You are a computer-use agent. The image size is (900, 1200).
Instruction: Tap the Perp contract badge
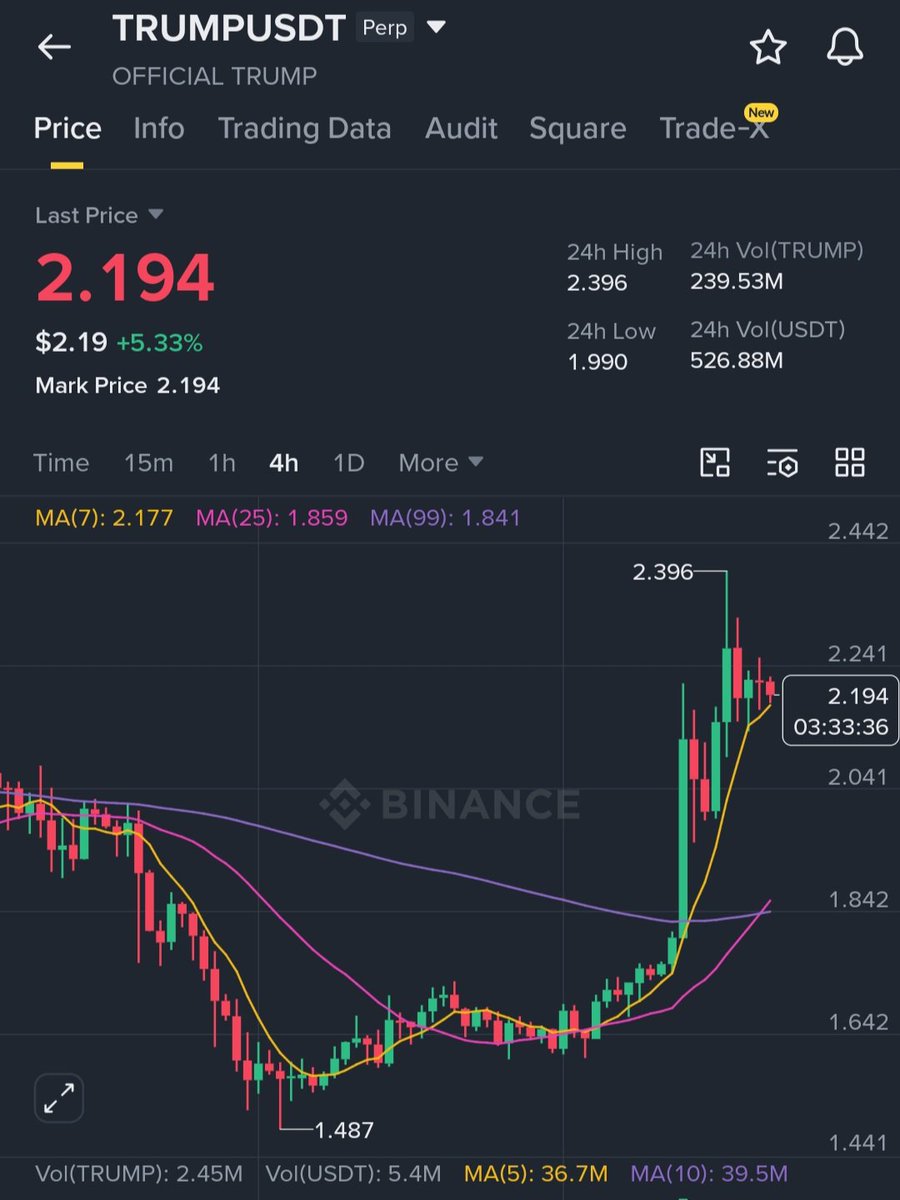(x=385, y=28)
